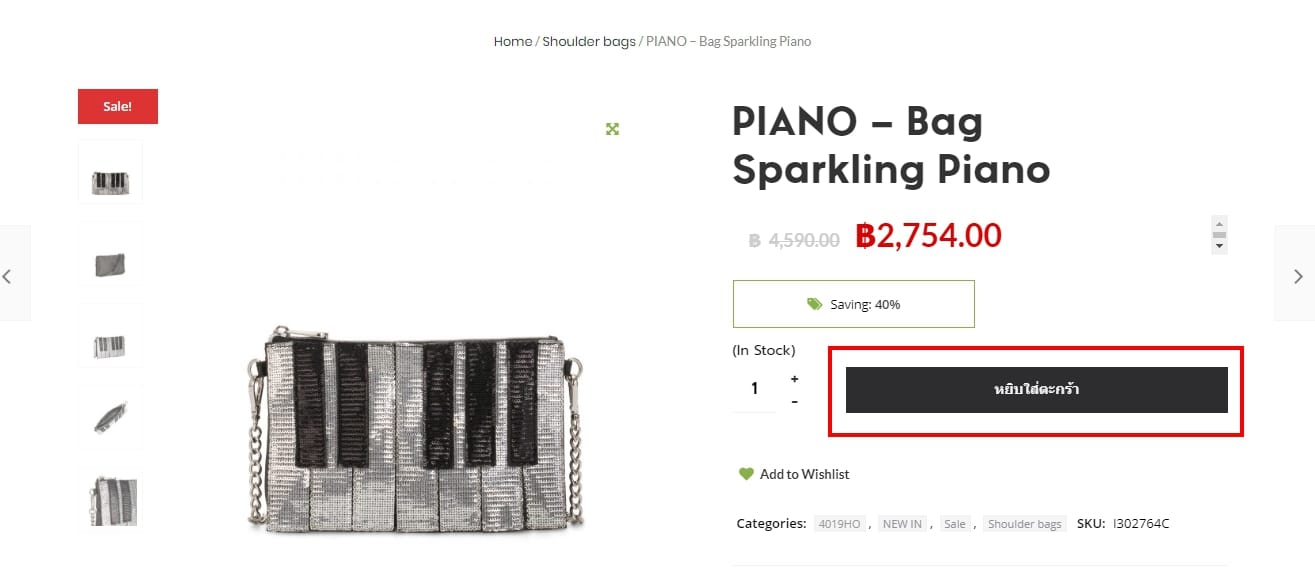Click the green heart wishlist icon

(746, 474)
